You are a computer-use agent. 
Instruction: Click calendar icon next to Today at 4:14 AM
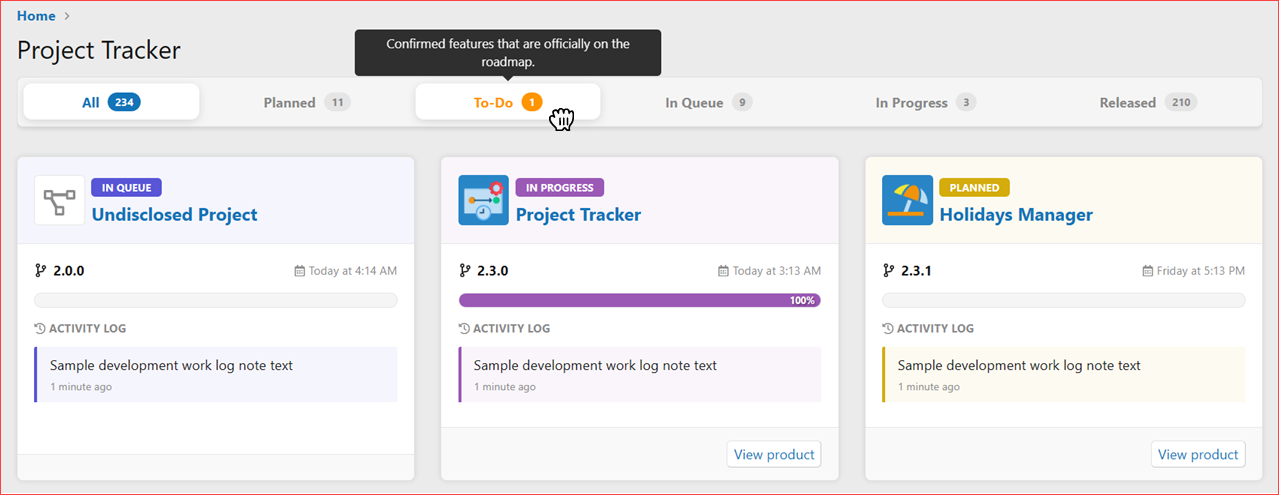point(299,271)
